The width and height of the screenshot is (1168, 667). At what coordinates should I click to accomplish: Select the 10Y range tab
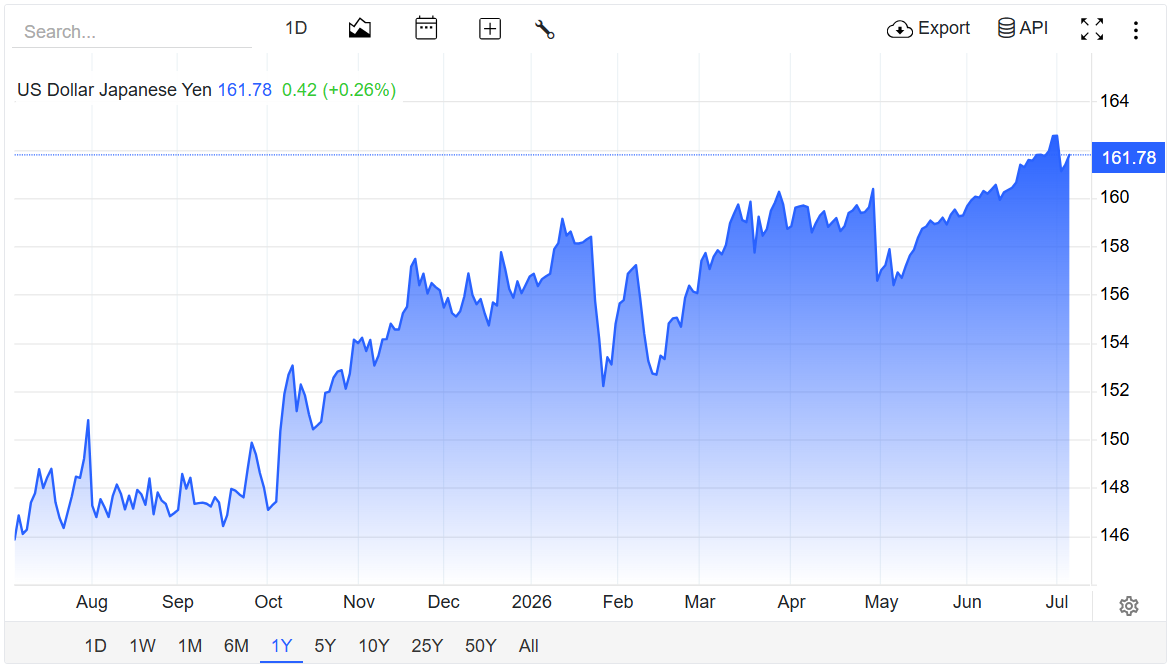pos(374,645)
